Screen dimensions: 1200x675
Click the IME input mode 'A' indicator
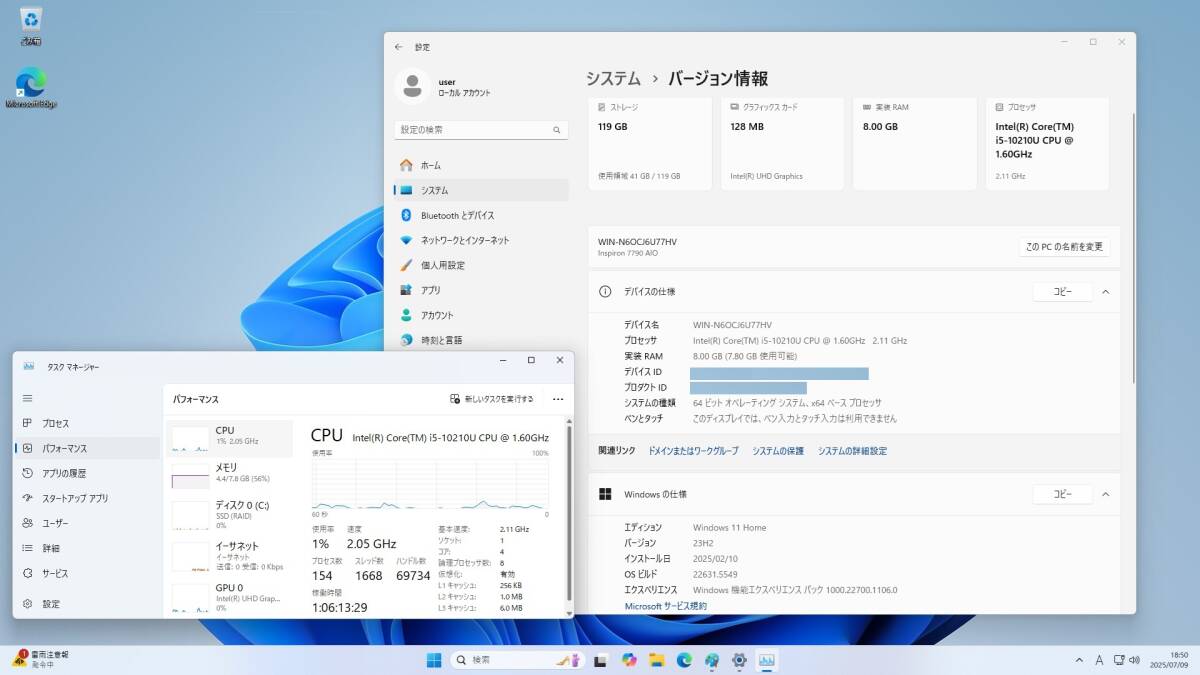click(1099, 660)
